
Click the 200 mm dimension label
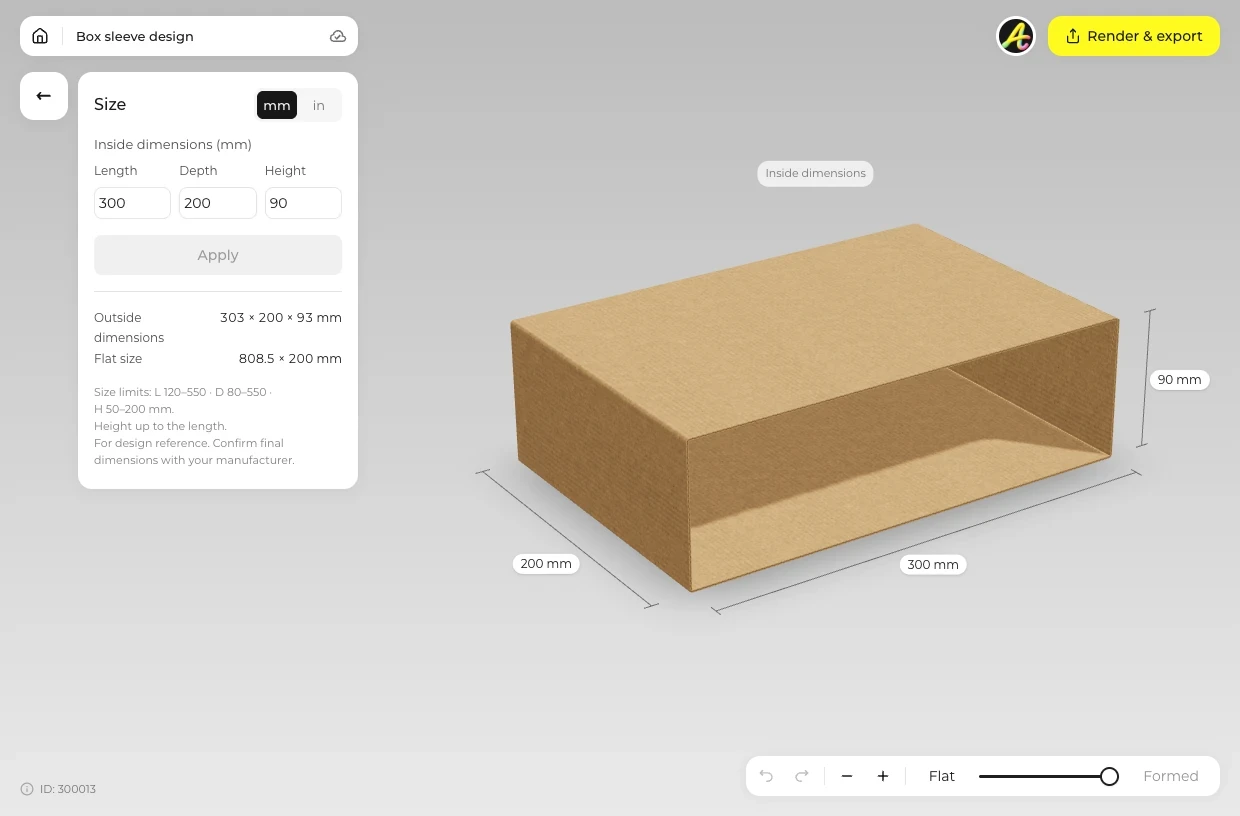[x=546, y=563]
